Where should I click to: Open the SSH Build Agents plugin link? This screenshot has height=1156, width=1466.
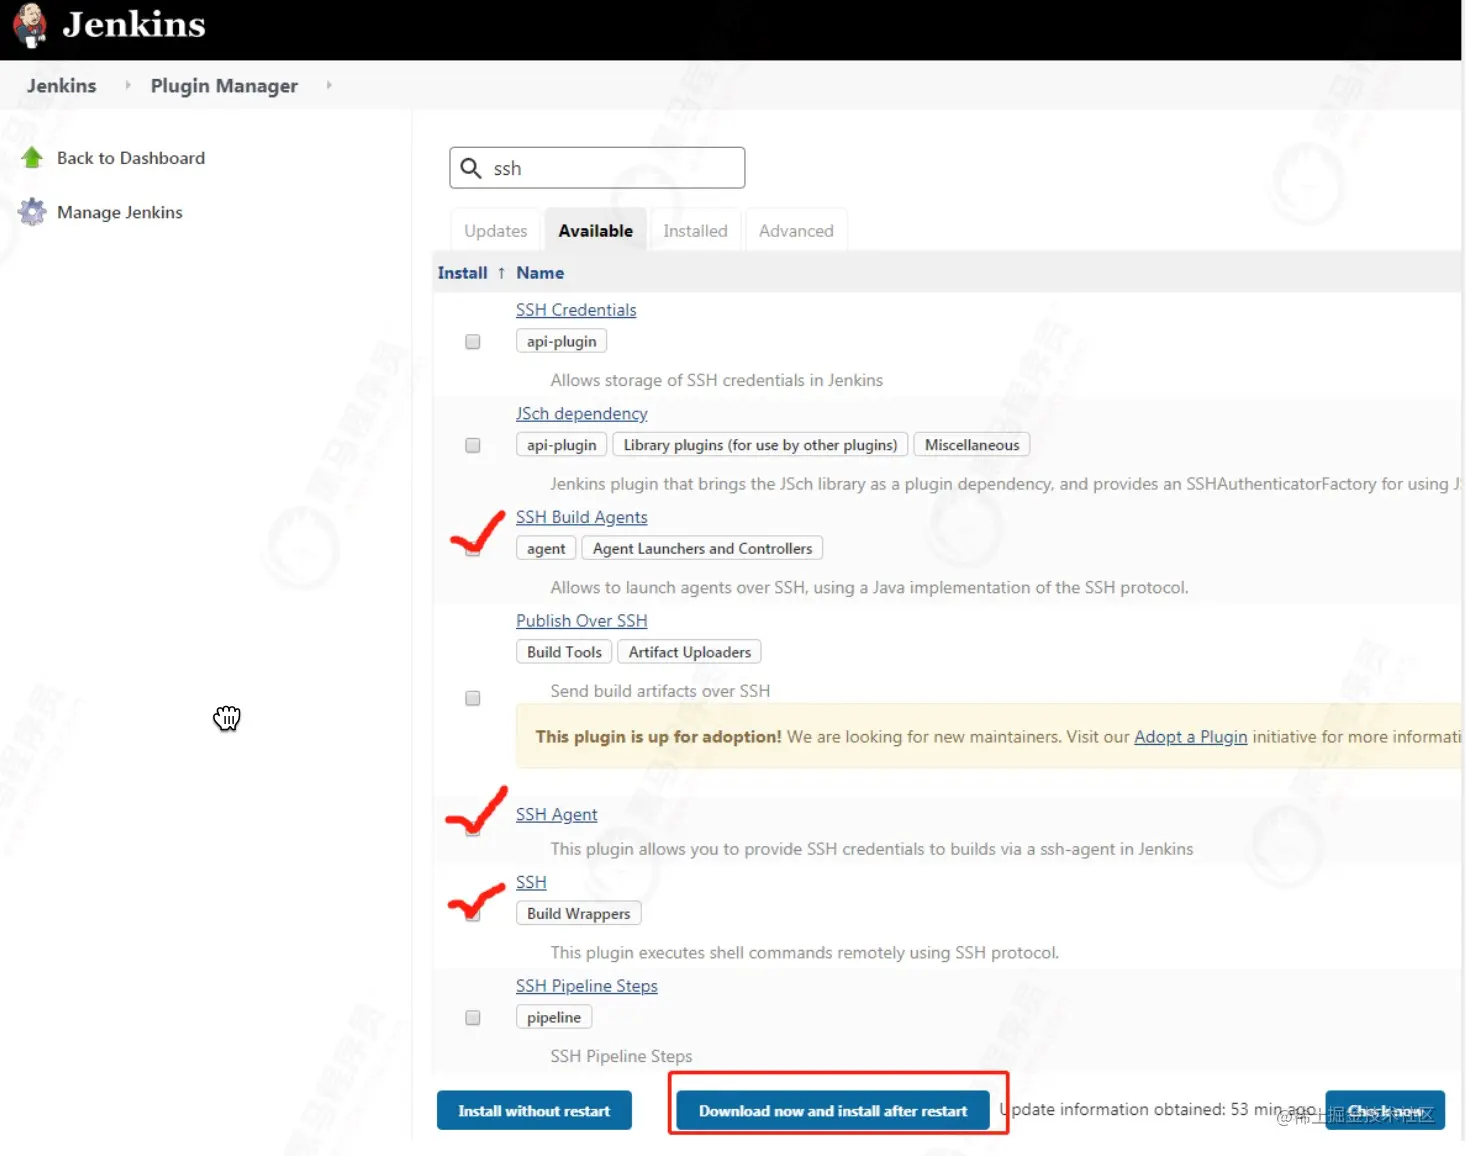tap(581, 517)
